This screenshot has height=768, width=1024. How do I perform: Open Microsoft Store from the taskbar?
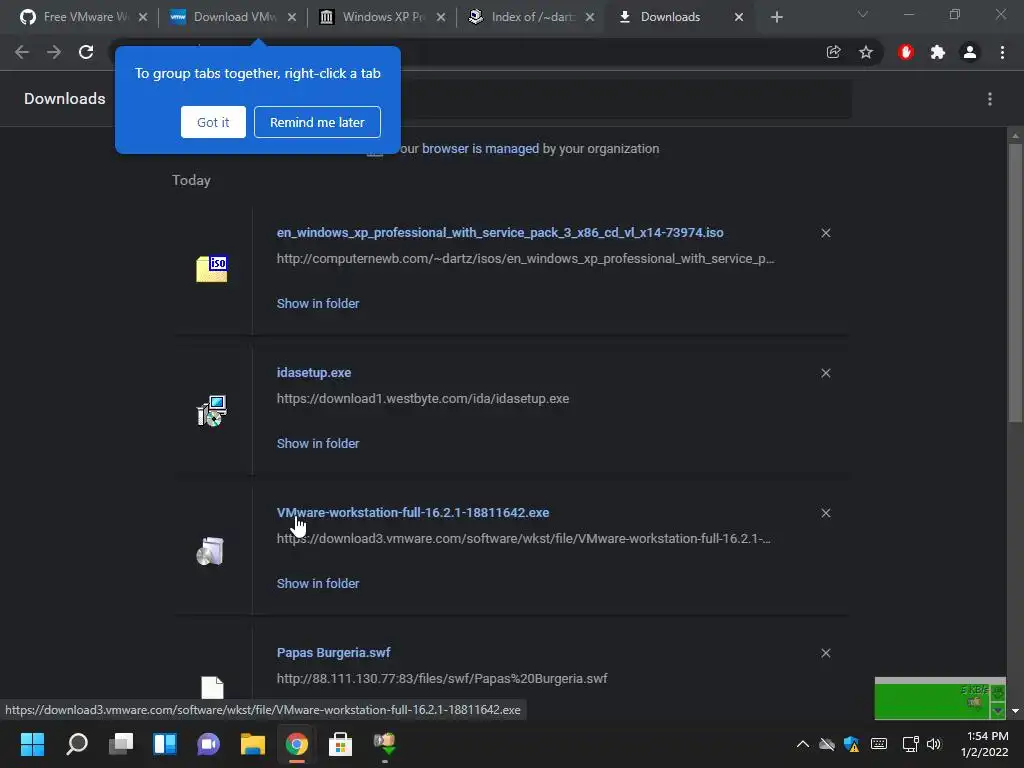click(340, 744)
